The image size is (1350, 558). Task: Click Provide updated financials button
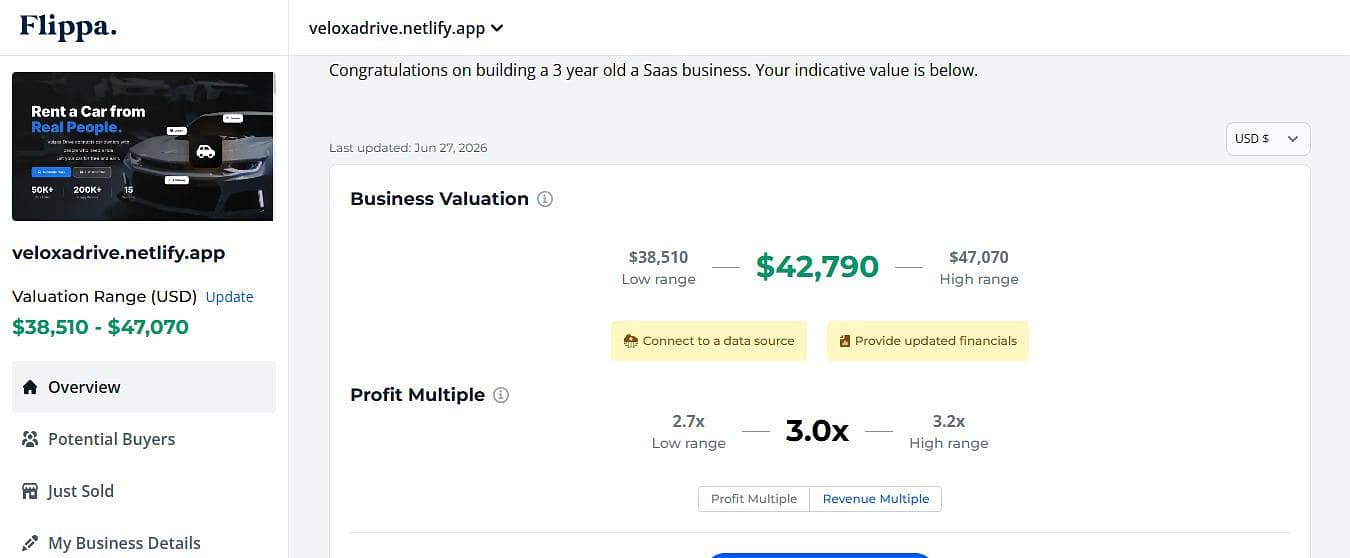927,341
